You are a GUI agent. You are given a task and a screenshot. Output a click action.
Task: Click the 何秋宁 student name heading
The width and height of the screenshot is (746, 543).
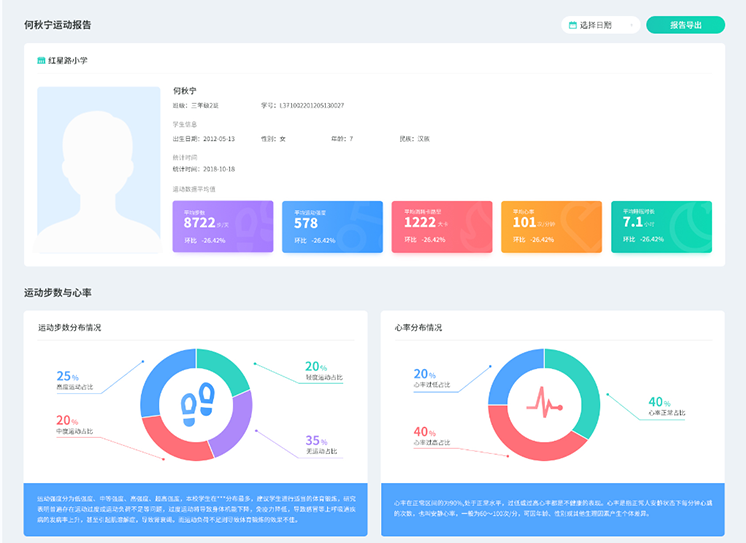pos(185,91)
